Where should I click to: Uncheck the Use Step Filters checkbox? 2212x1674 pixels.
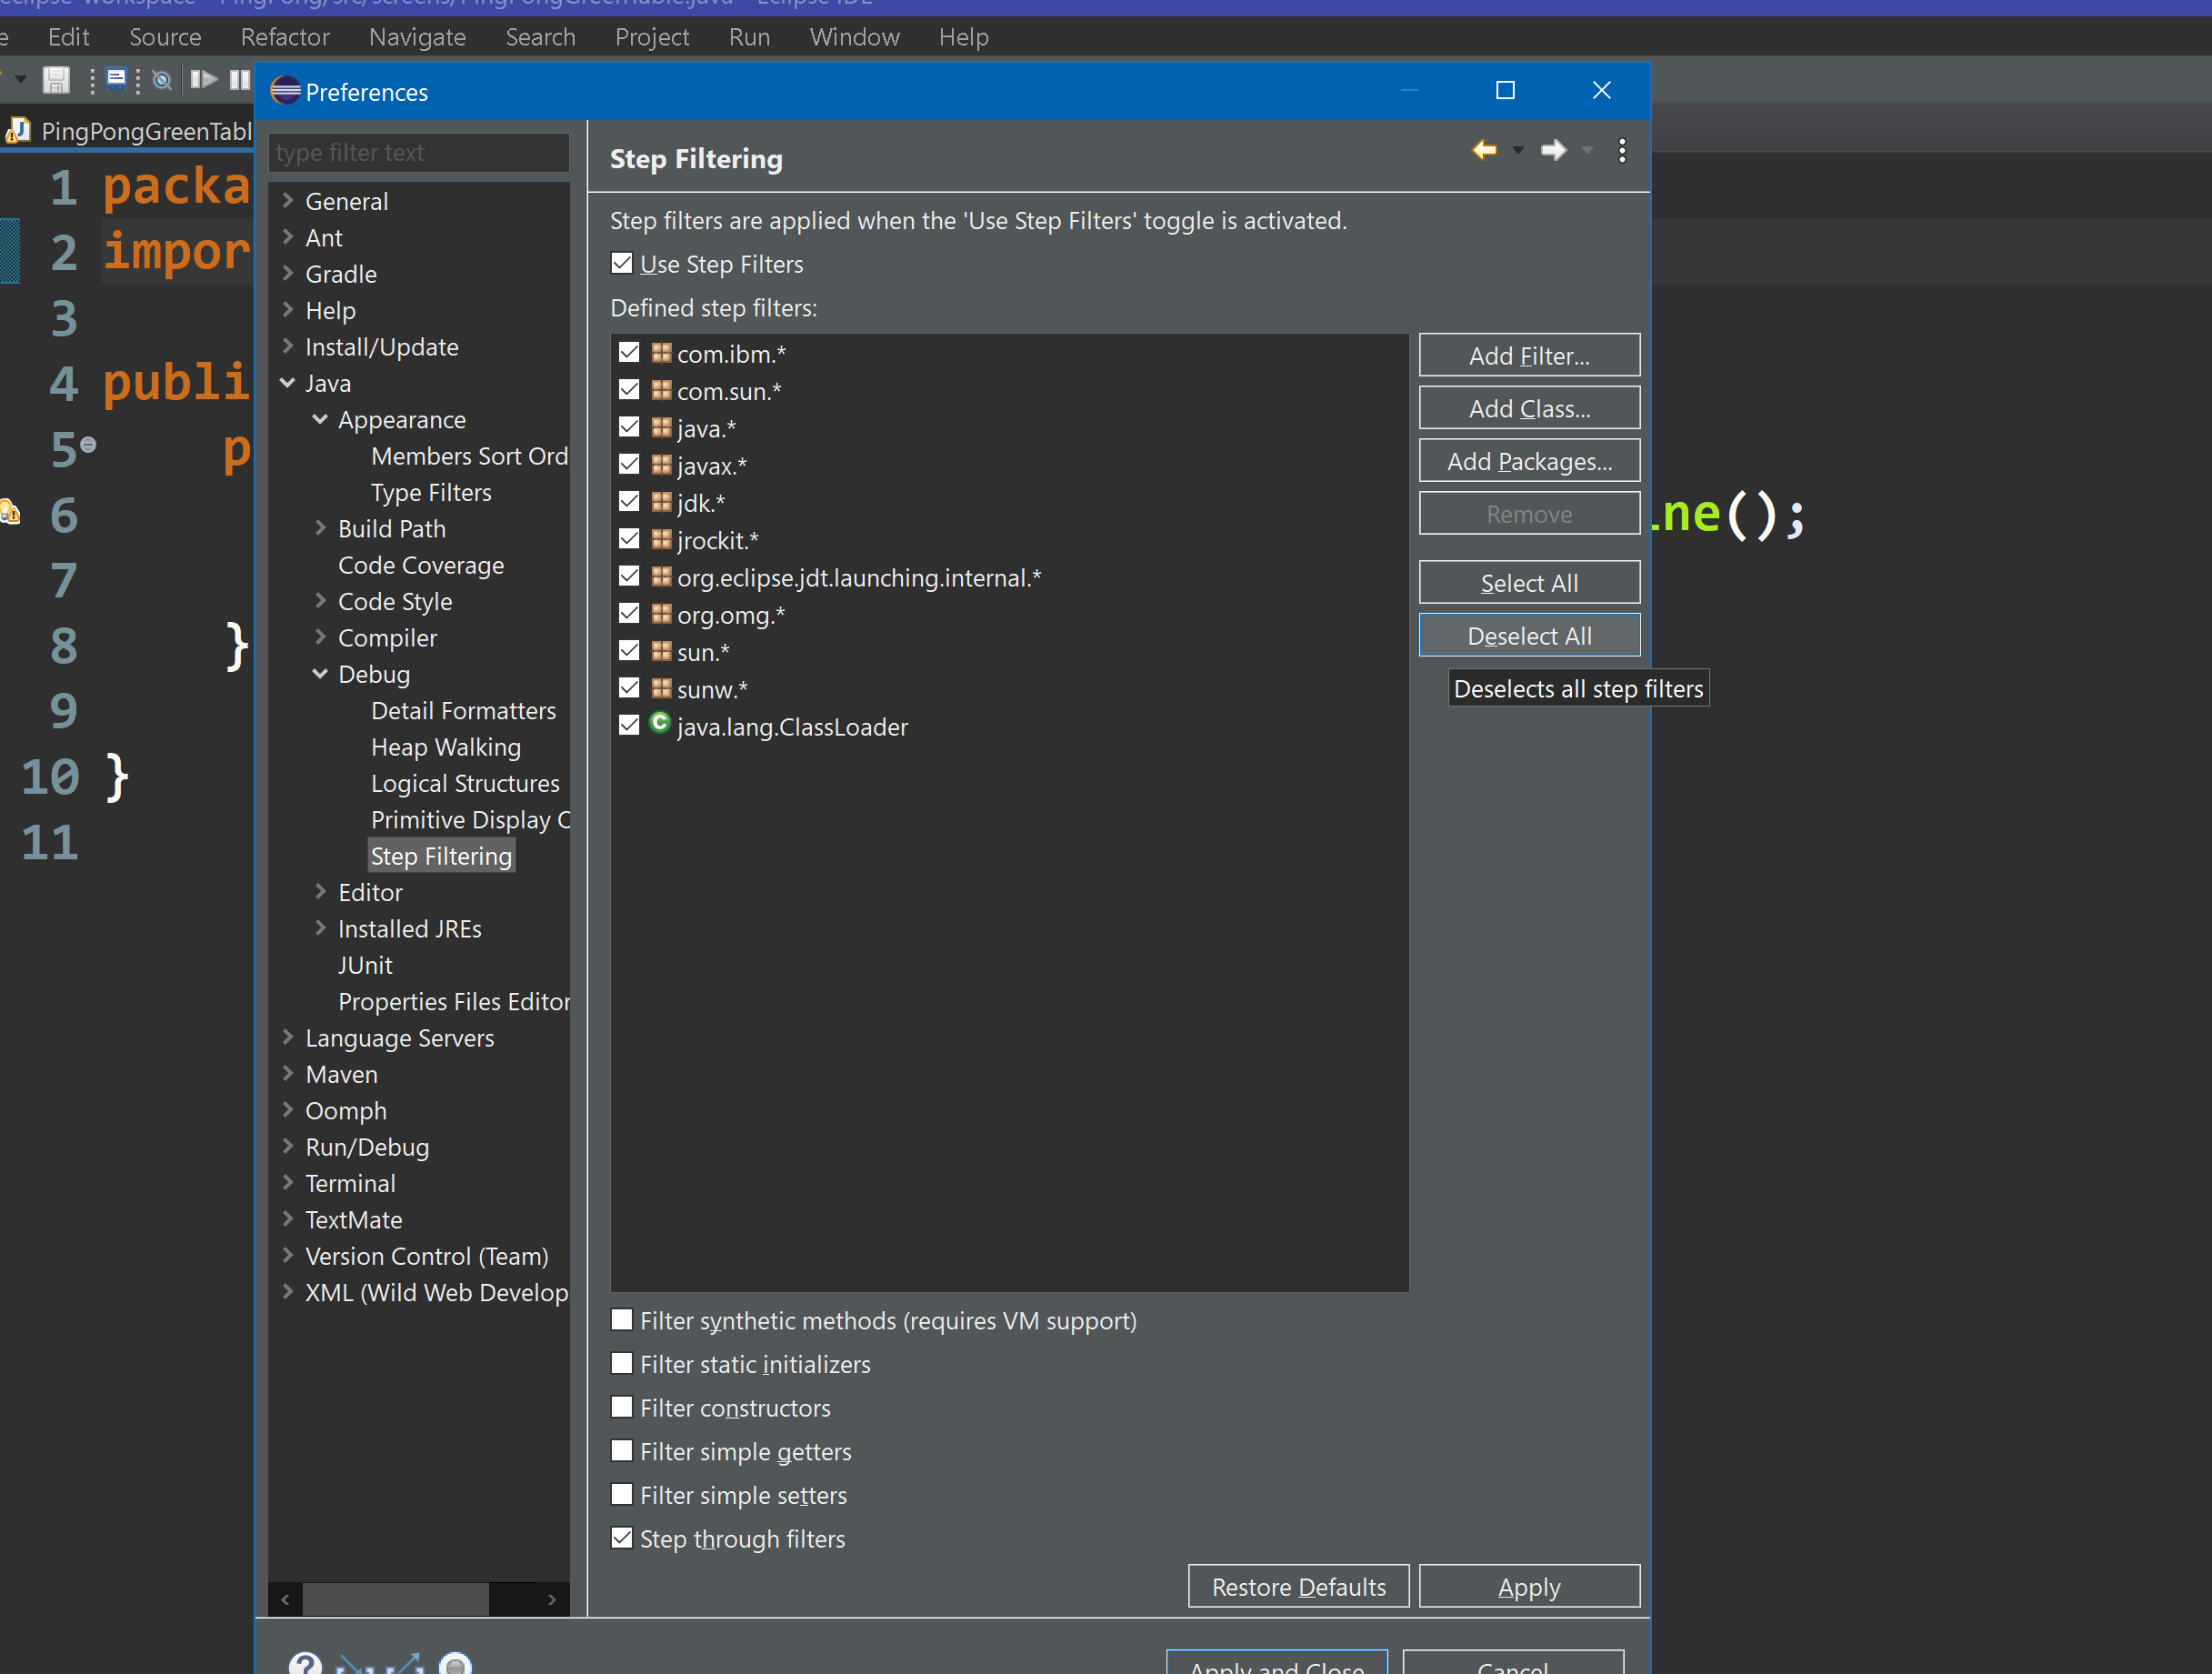pos(622,263)
